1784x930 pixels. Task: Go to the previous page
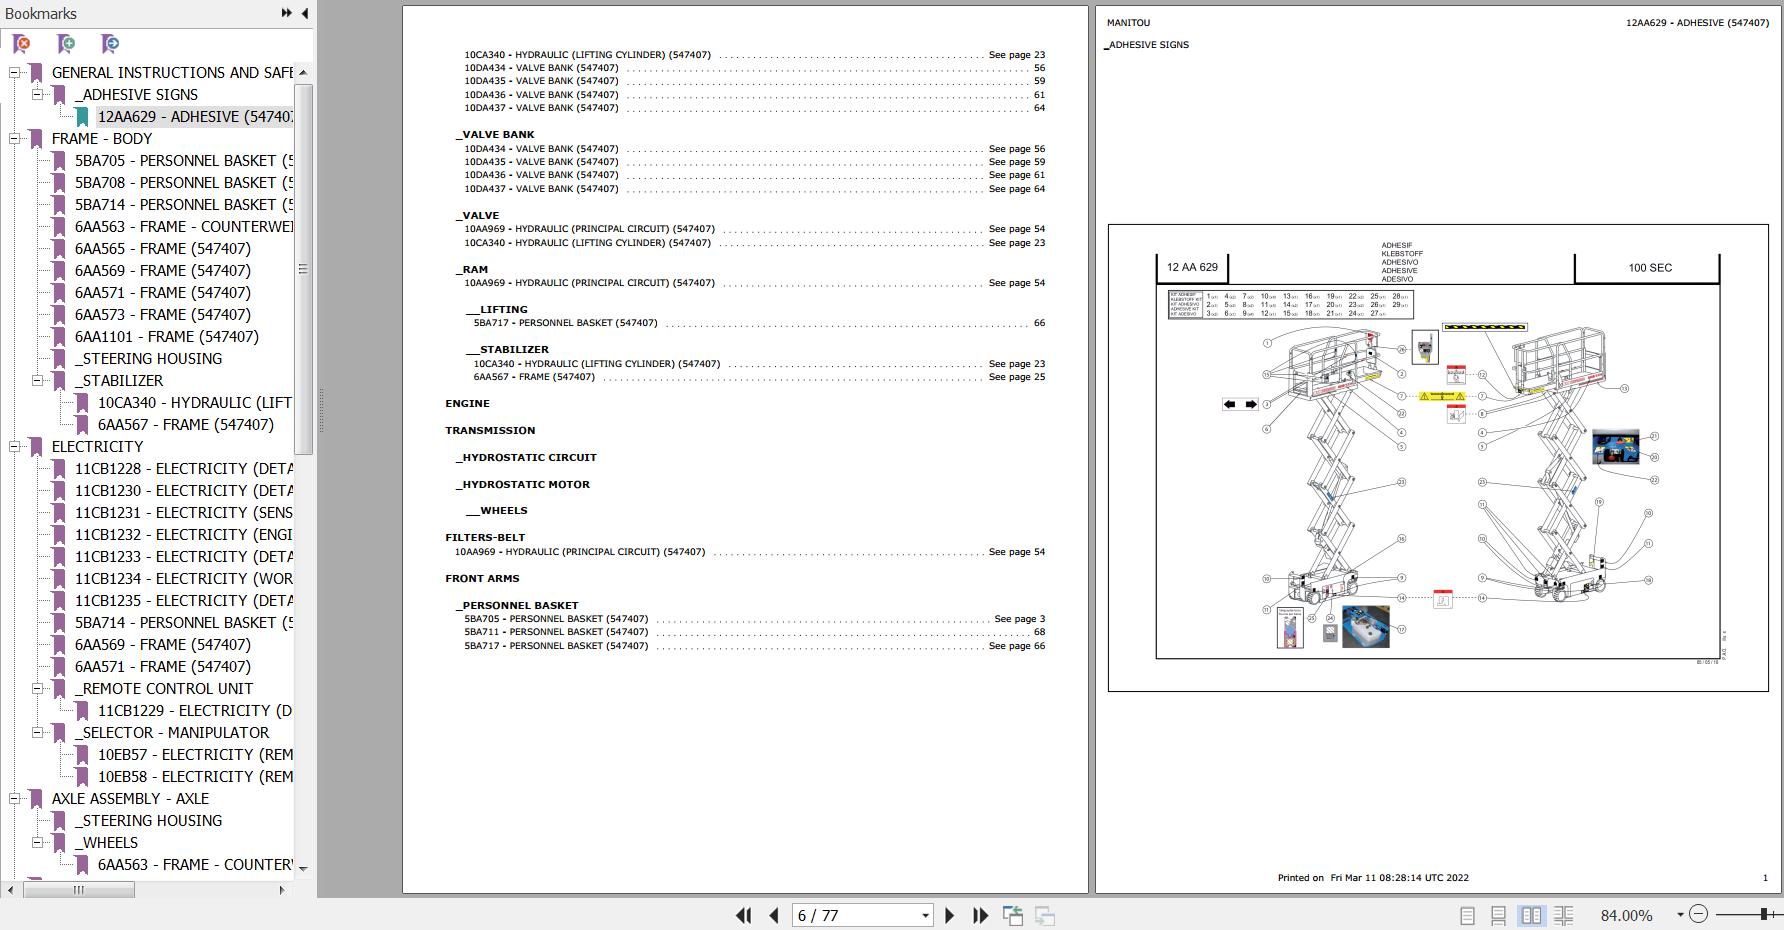click(x=774, y=915)
